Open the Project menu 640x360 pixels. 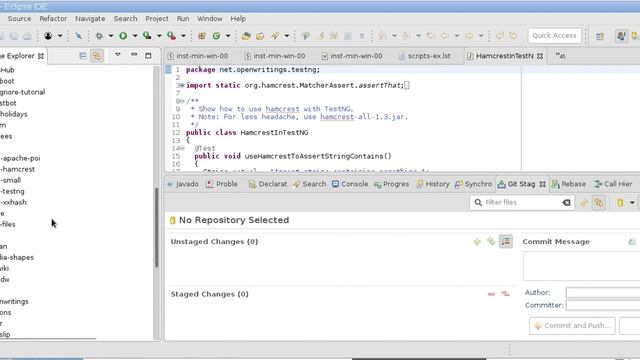coord(157,19)
